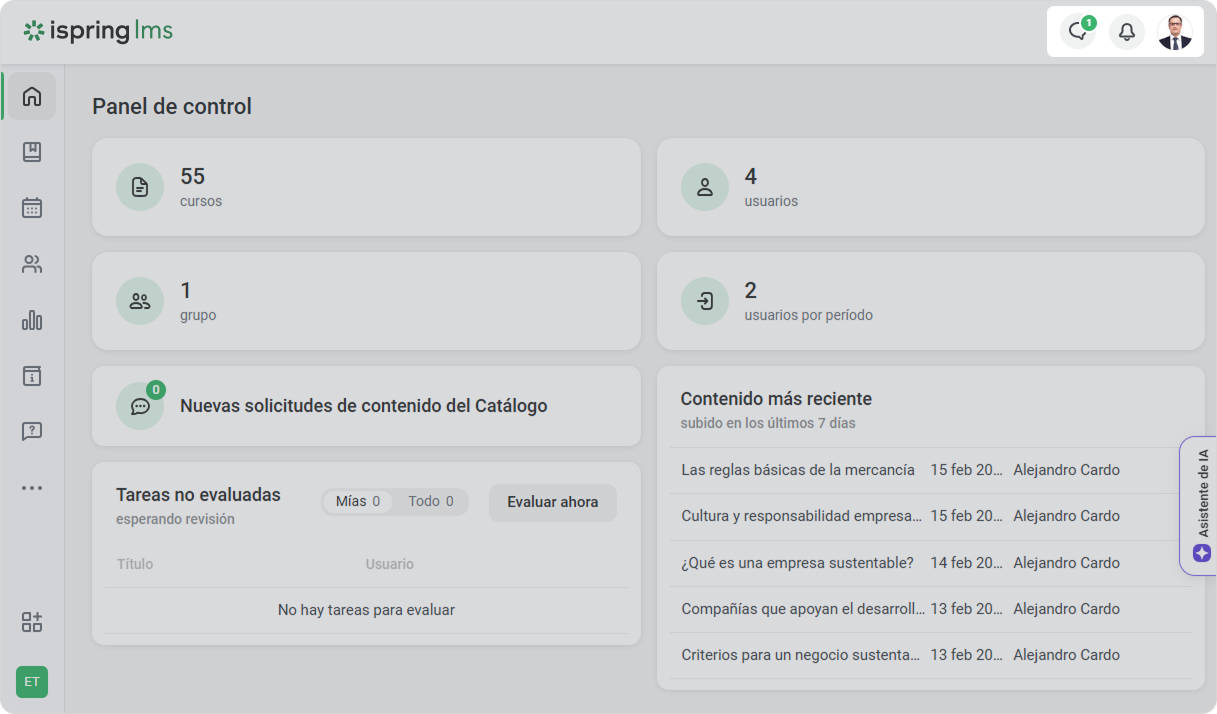Viewport: 1217px width, 714px height.
Task: Open the chat messages icon with badge
Action: point(1077,32)
